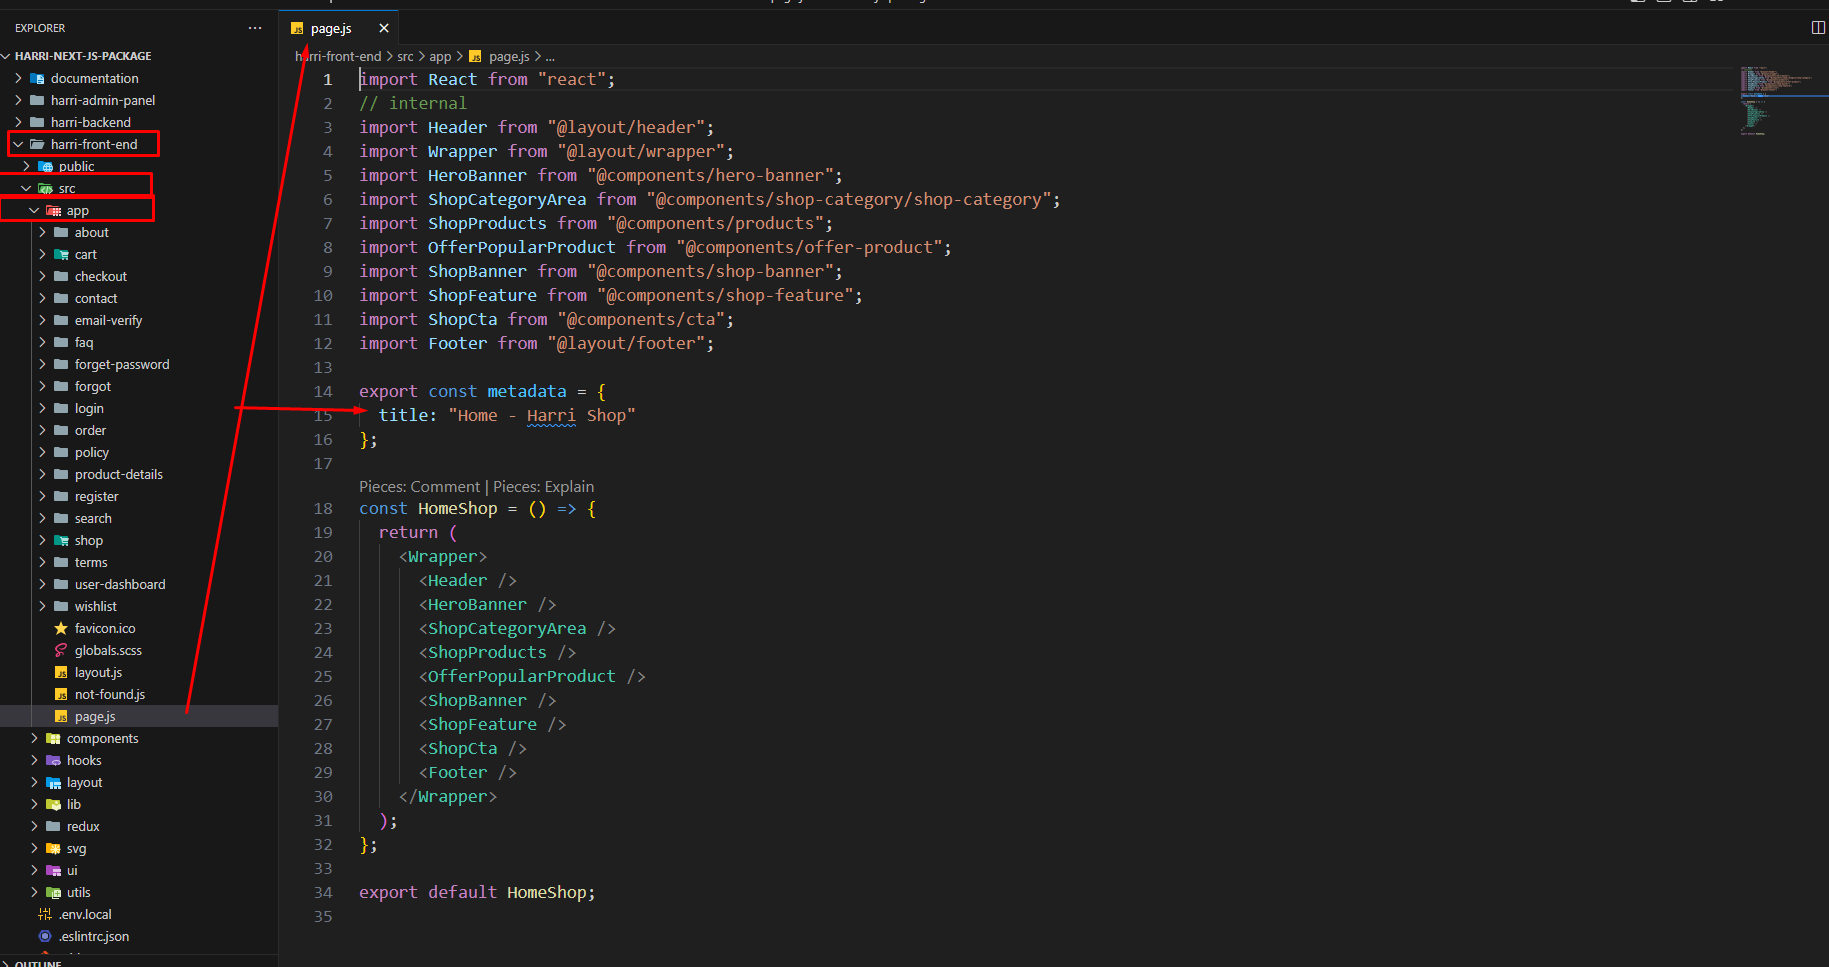This screenshot has width=1829, height=967.
Task: Click the EXPLORER panel title
Action: 40,28
